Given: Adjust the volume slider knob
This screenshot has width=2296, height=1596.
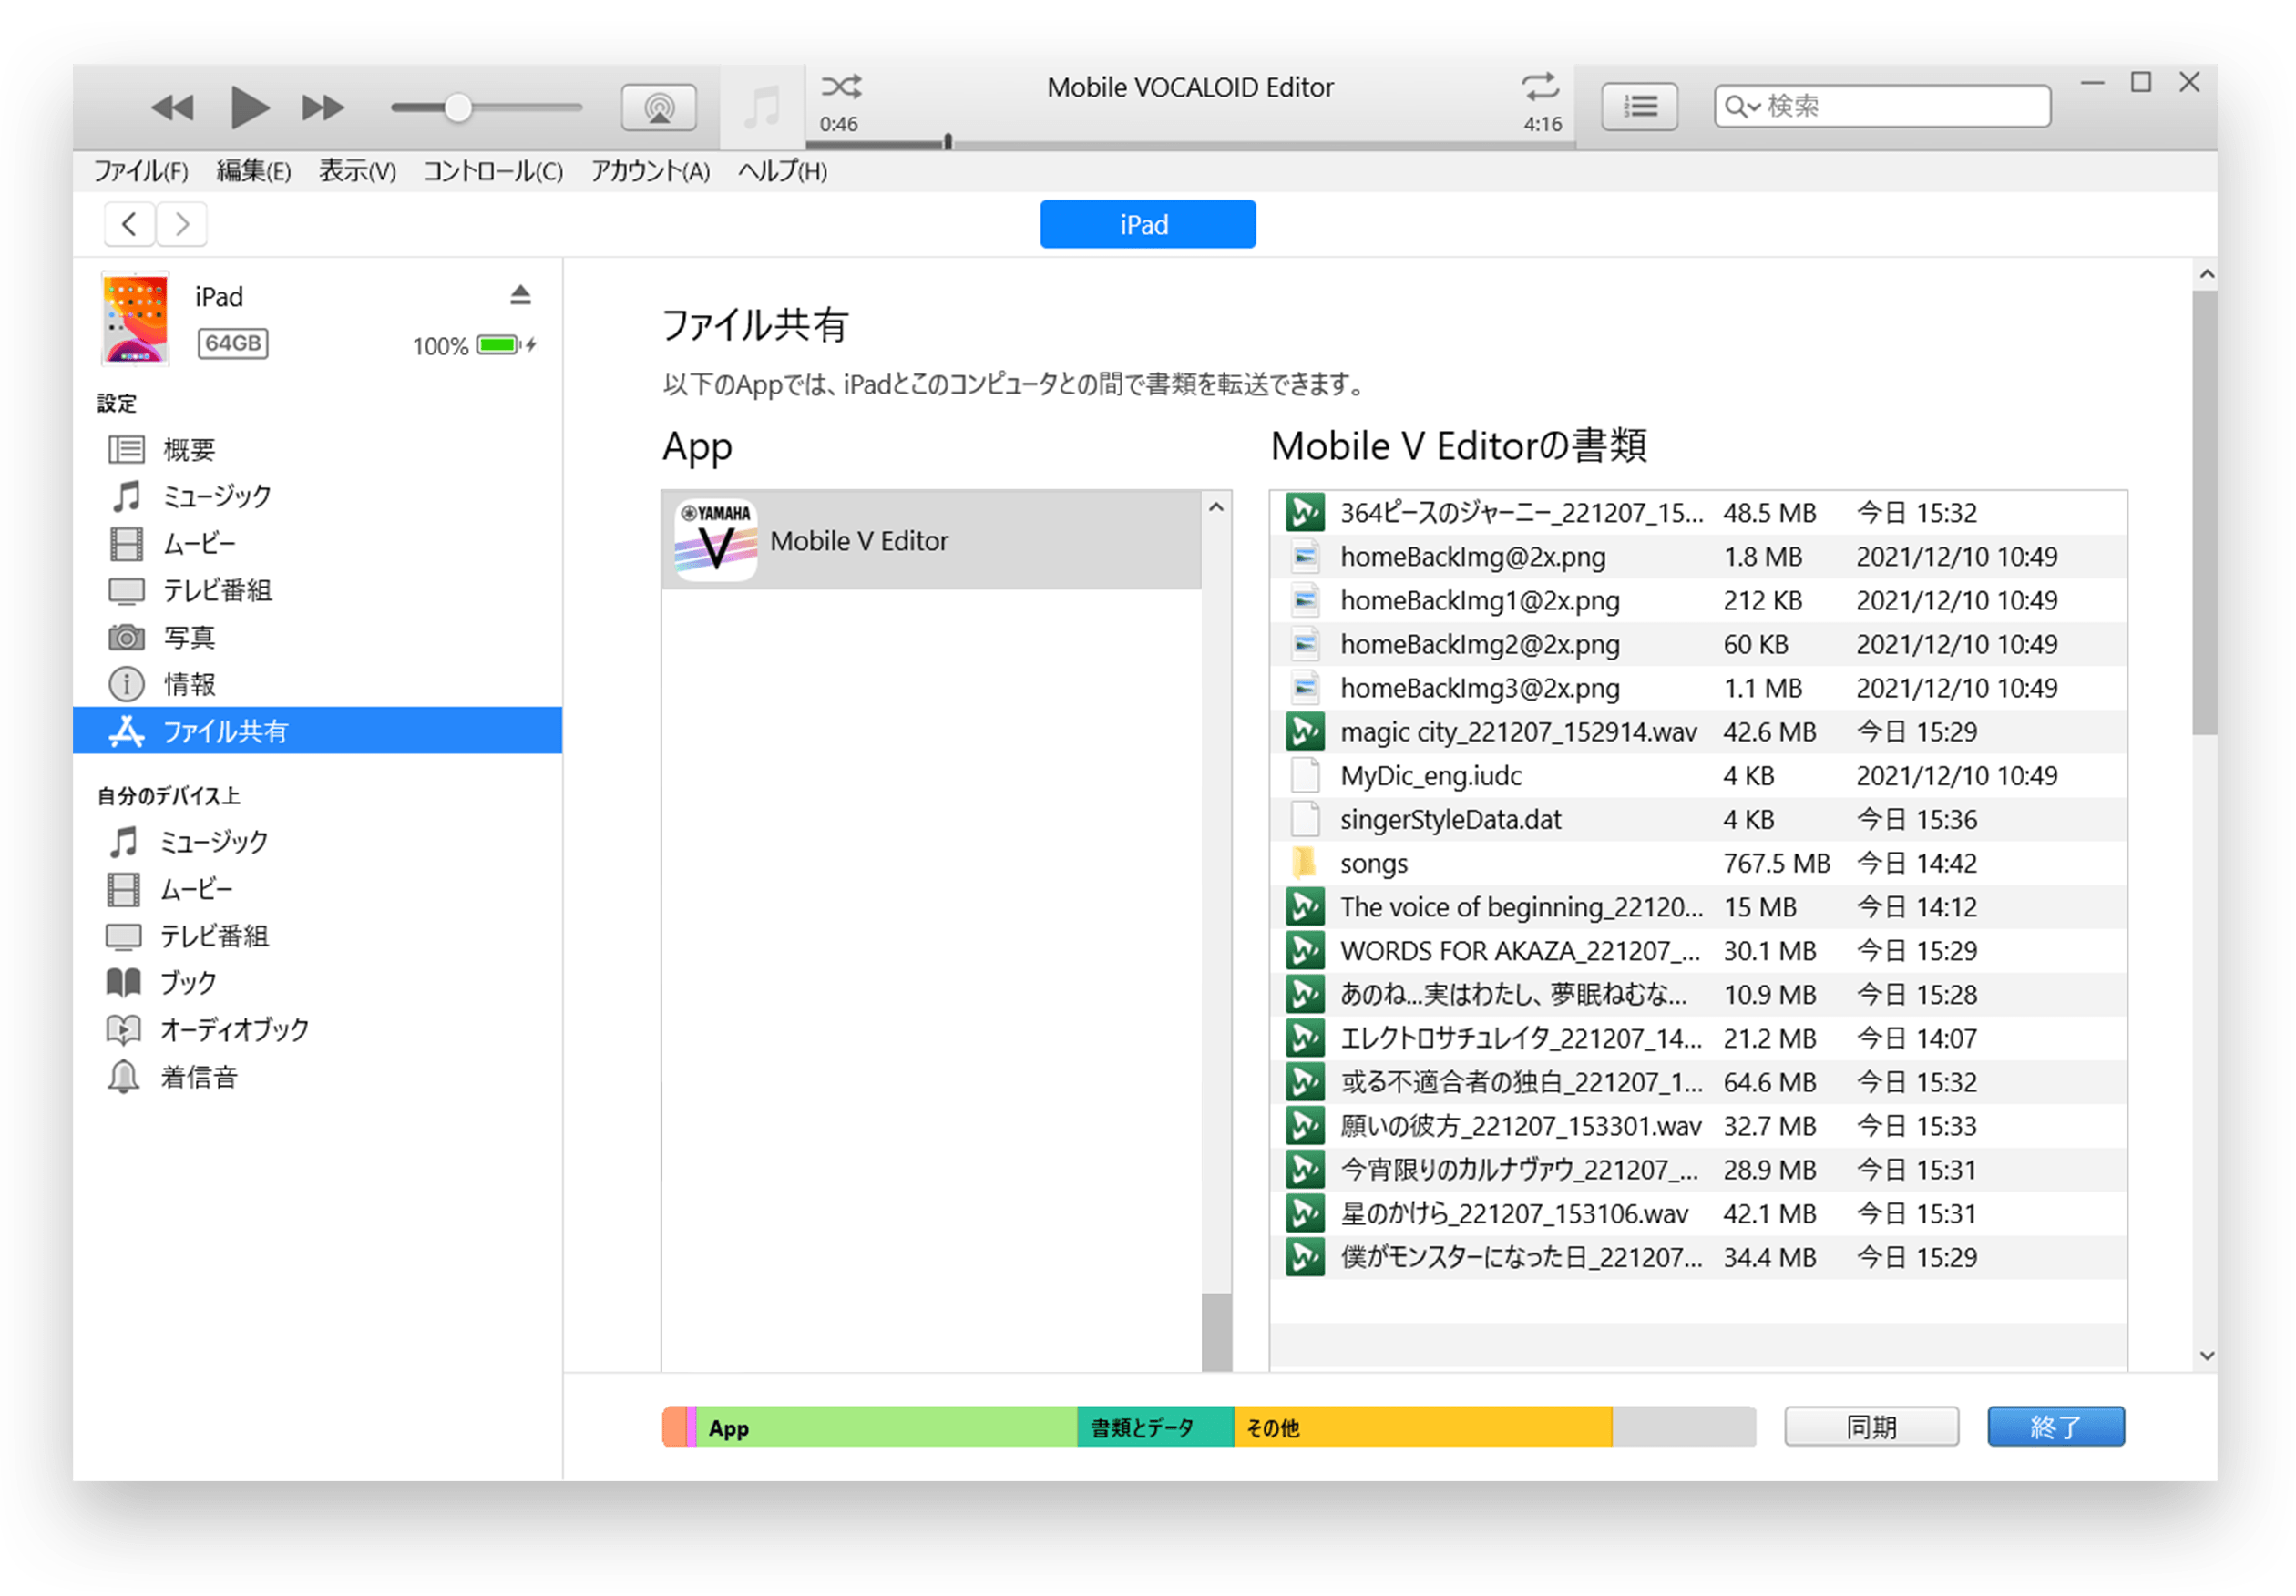Looking at the screenshot, I should coord(457,107).
